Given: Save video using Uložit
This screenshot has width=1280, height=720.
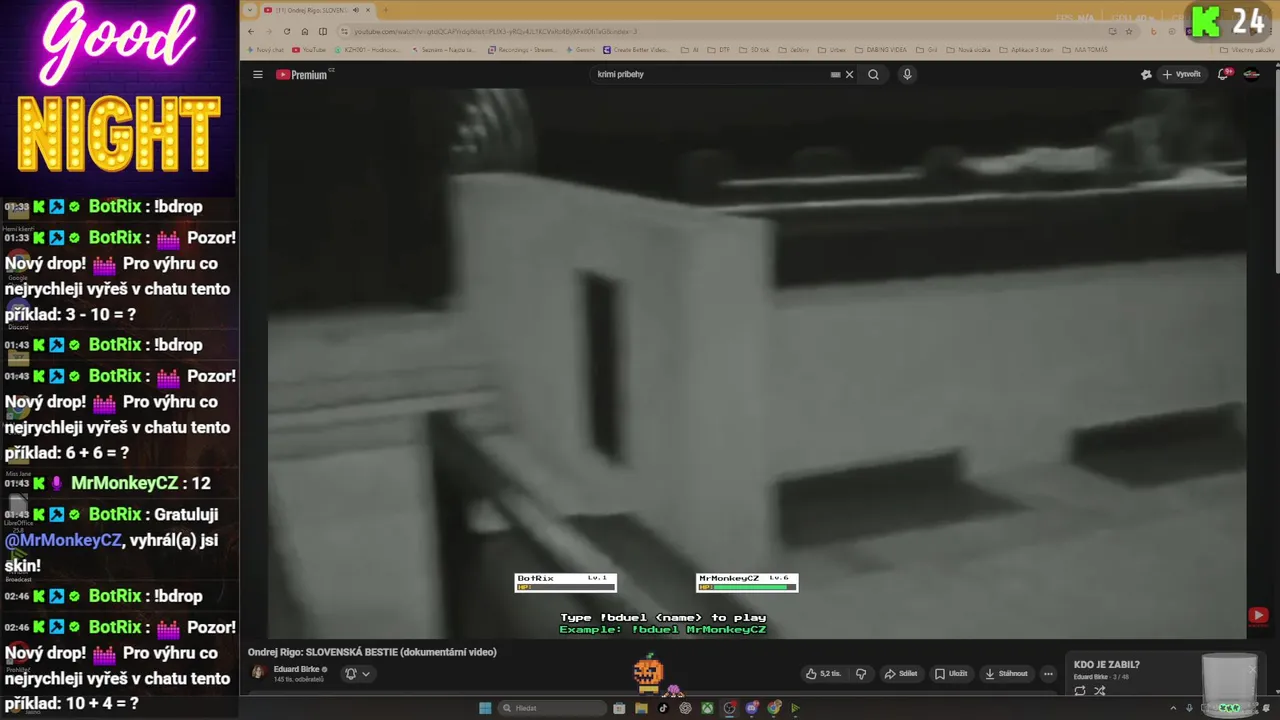Looking at the screenshot, I should pos(951,673).
